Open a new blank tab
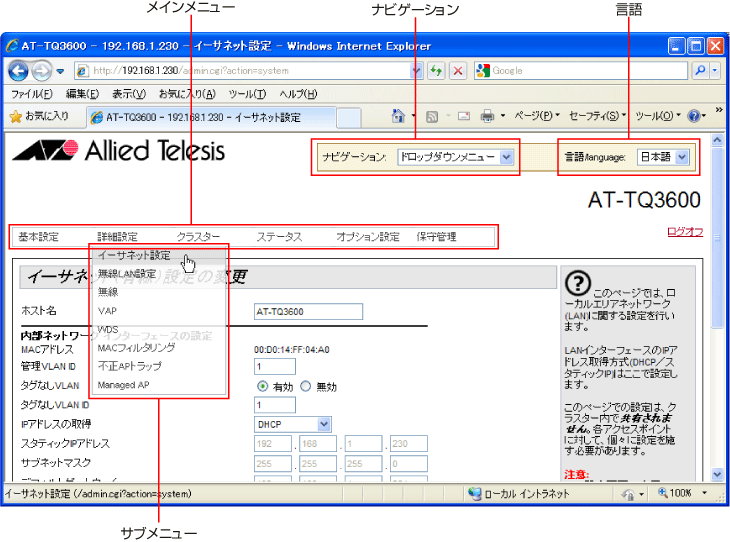The image size is (730, 542). pos(349,117)
